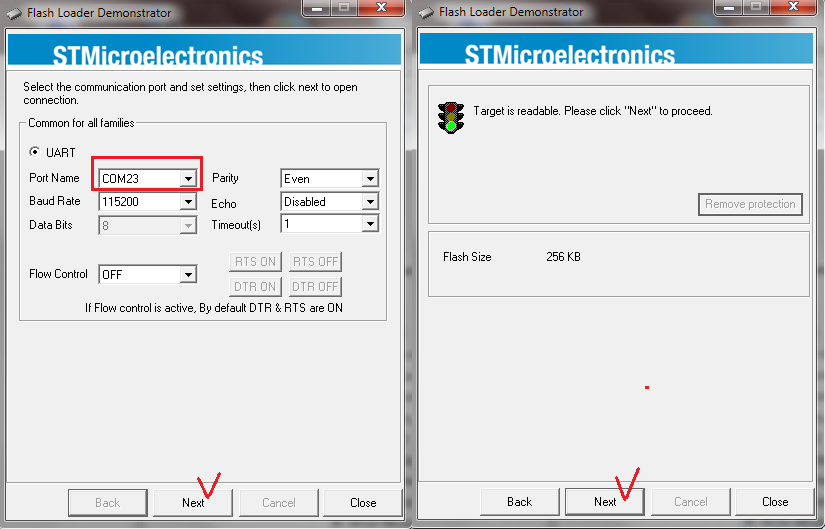This screenshot has width=825, height=529.
Task: Click Close button in the Flash Size window
Action: click(775, 502)
